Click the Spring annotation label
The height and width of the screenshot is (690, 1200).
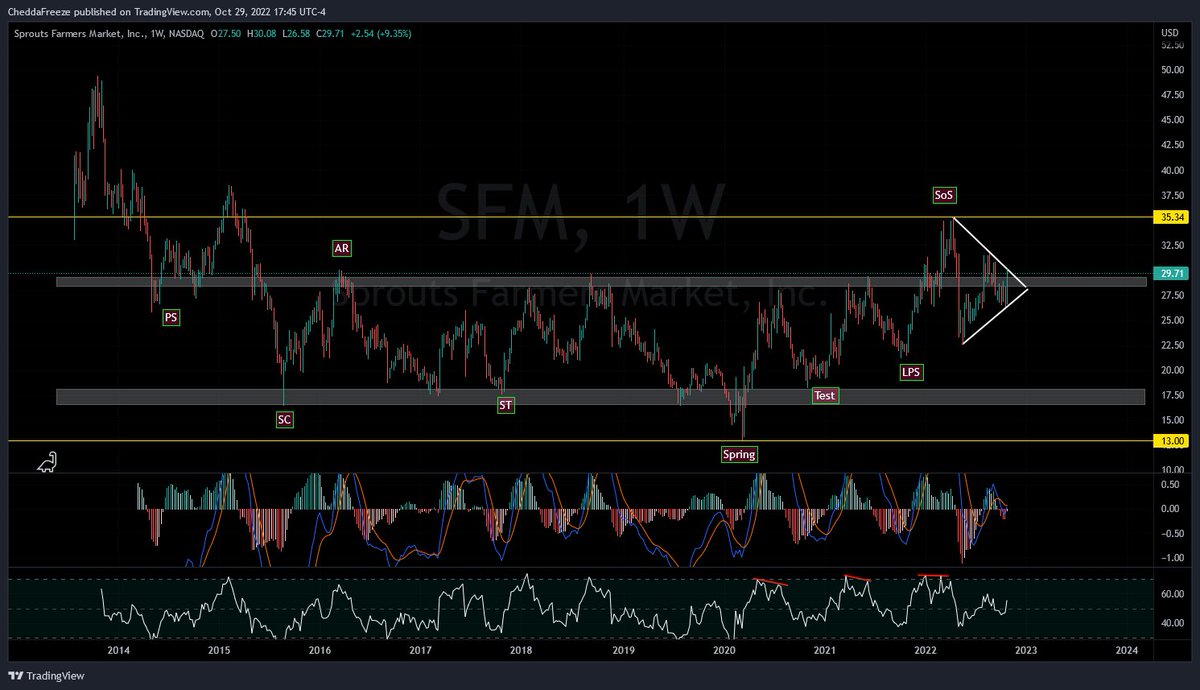coord(740,454)
